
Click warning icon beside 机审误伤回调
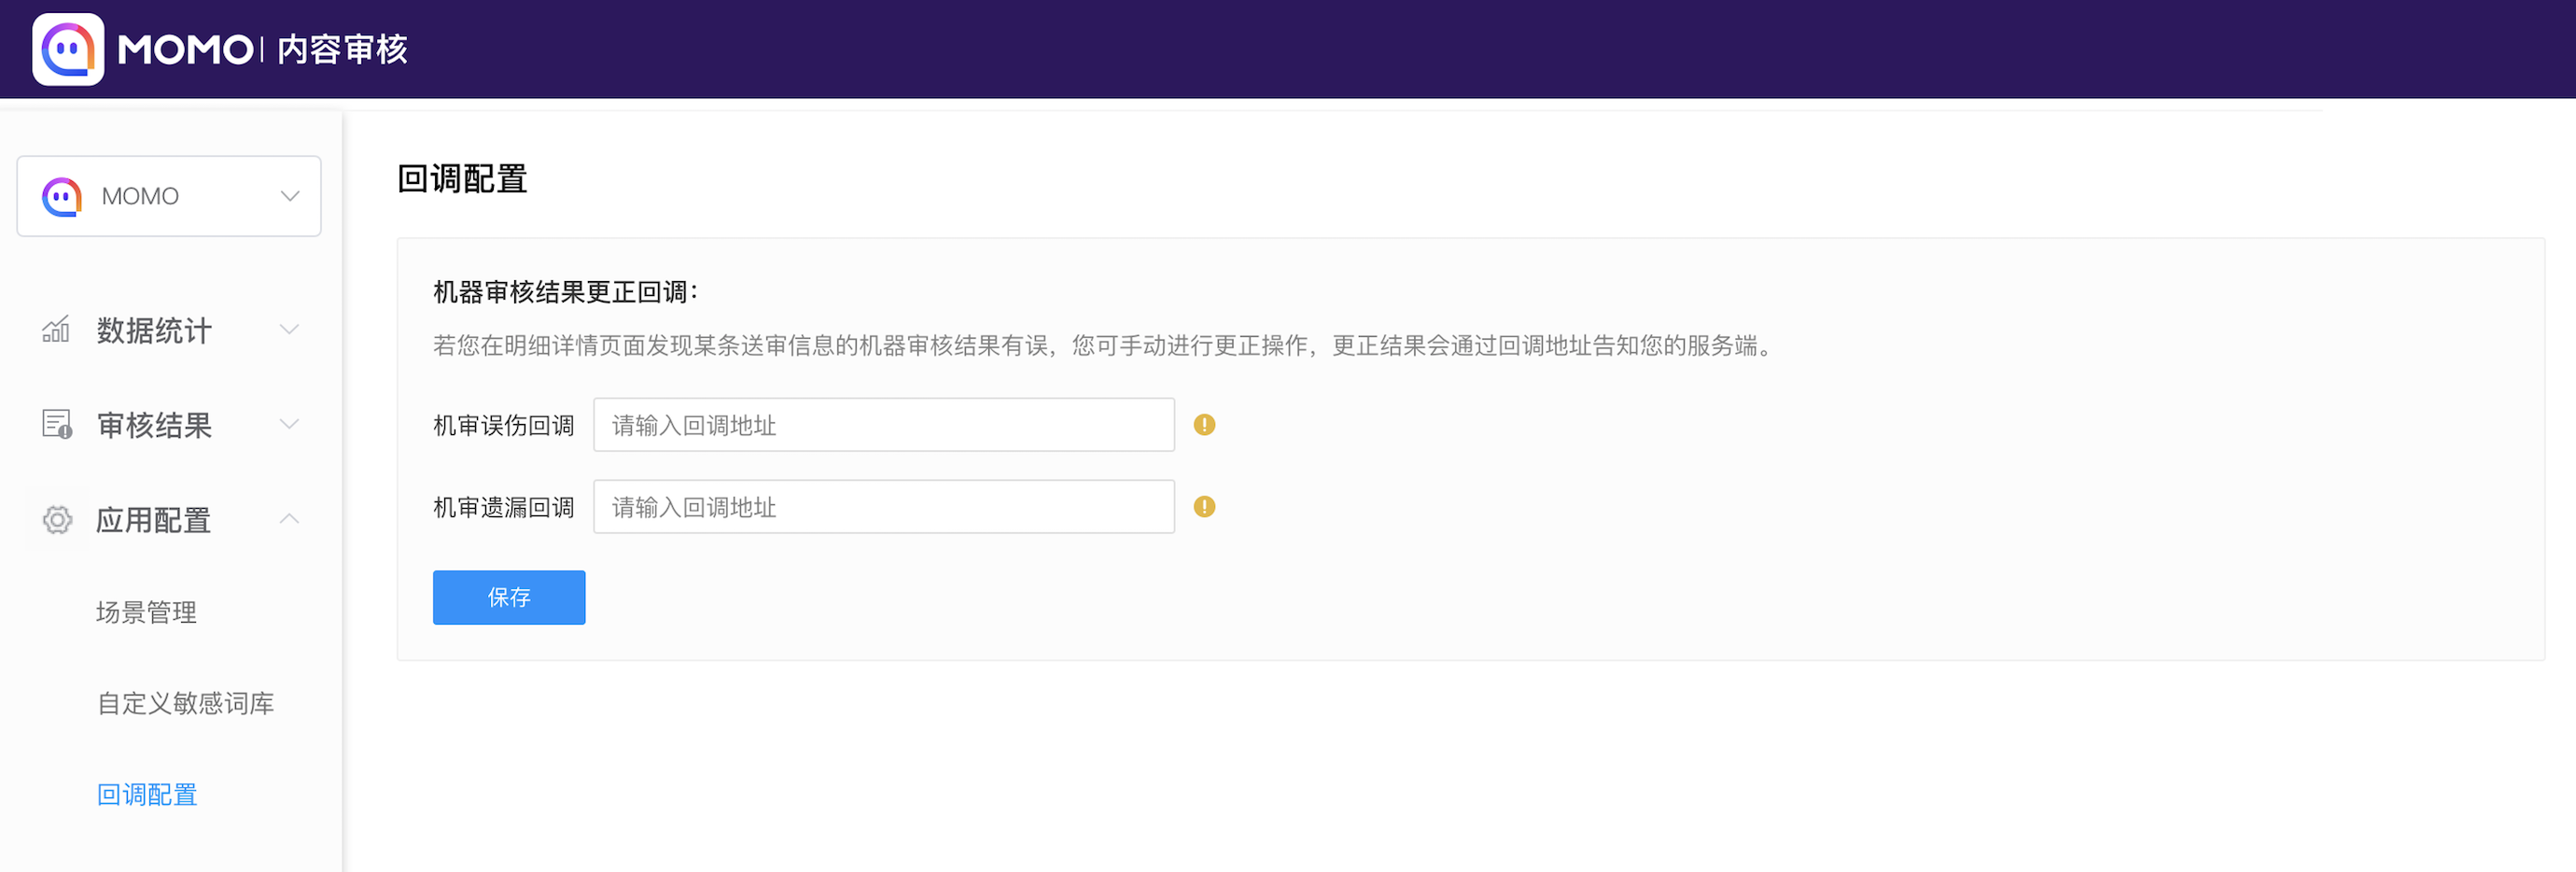tap(1204, 425)
